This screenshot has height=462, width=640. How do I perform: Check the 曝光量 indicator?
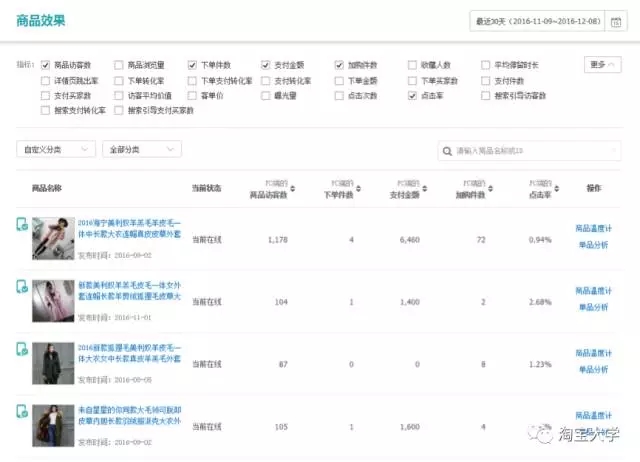(266, 96)
